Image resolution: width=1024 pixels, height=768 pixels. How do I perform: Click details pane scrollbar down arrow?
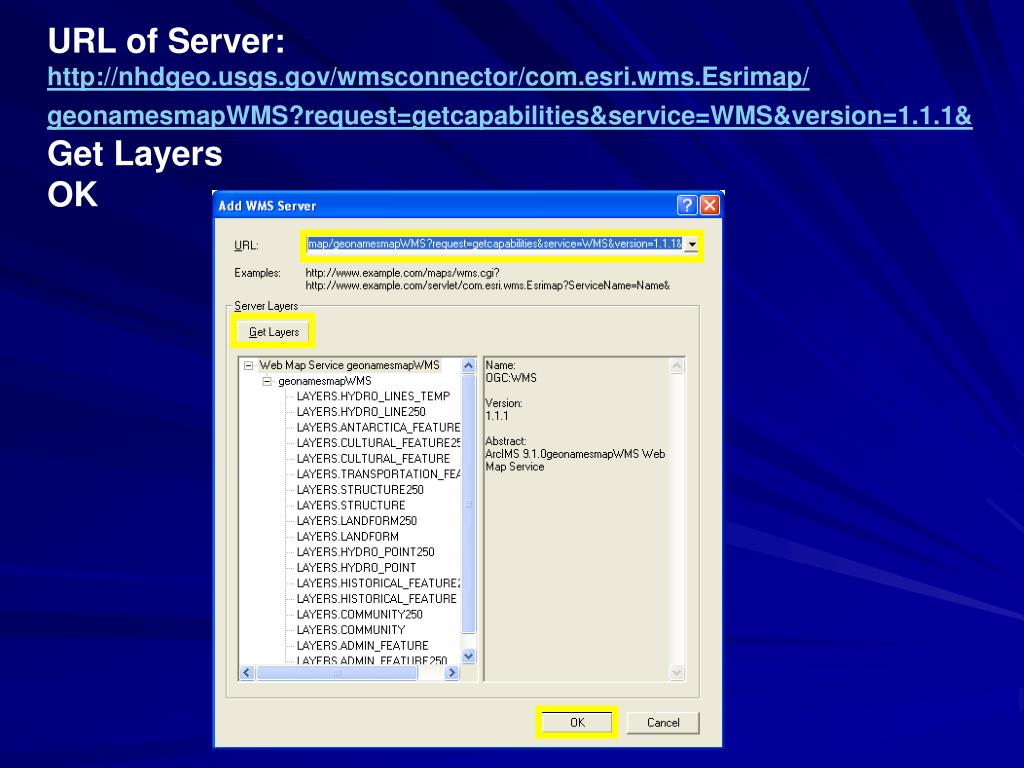(x=677, y=672)
